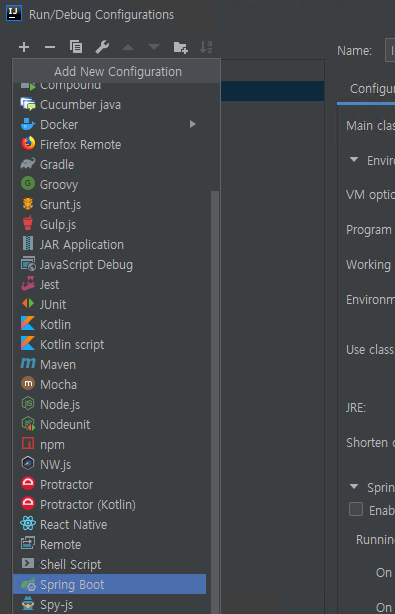Click the Move Down arrow icon
Viewport: 395px width, 614px height.
click(154, 47)
